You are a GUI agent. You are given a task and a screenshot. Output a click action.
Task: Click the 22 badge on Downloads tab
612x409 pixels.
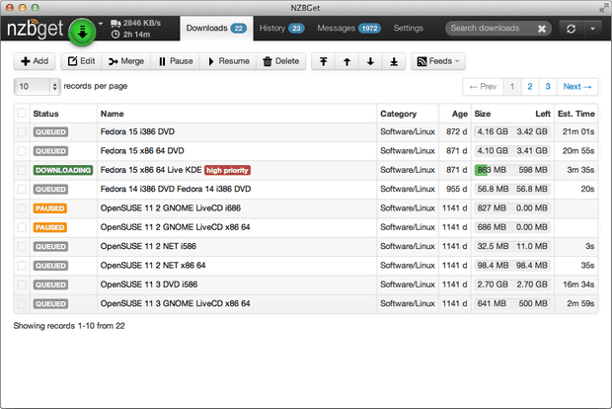[x=238, y=28]
